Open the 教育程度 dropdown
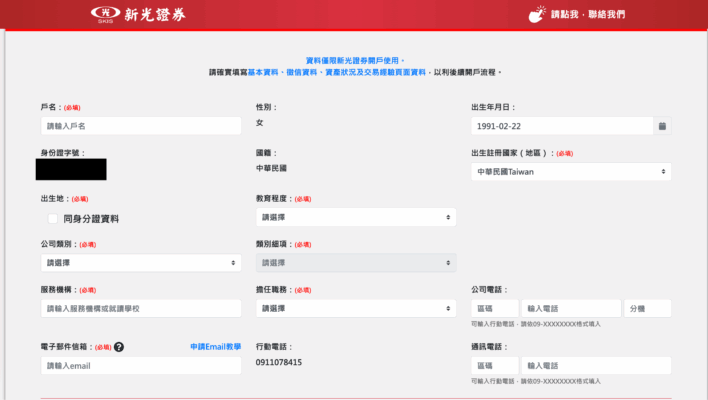 pyautogui.click(x=356, y=217)
